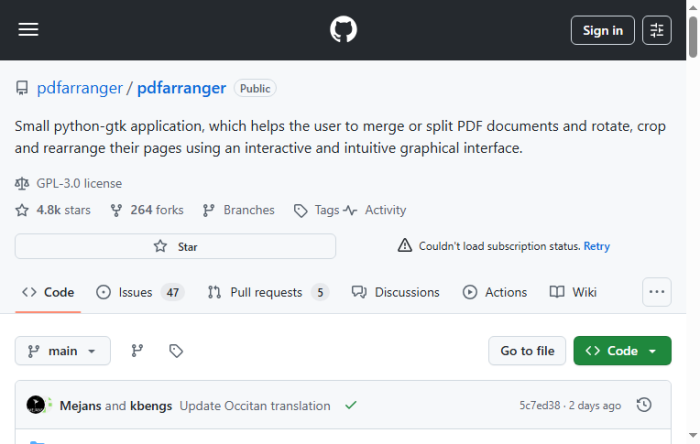This screenshot has height=444, width=700.
Task: Click the vertical scrollbar thumb
Action: coord(693,37)
